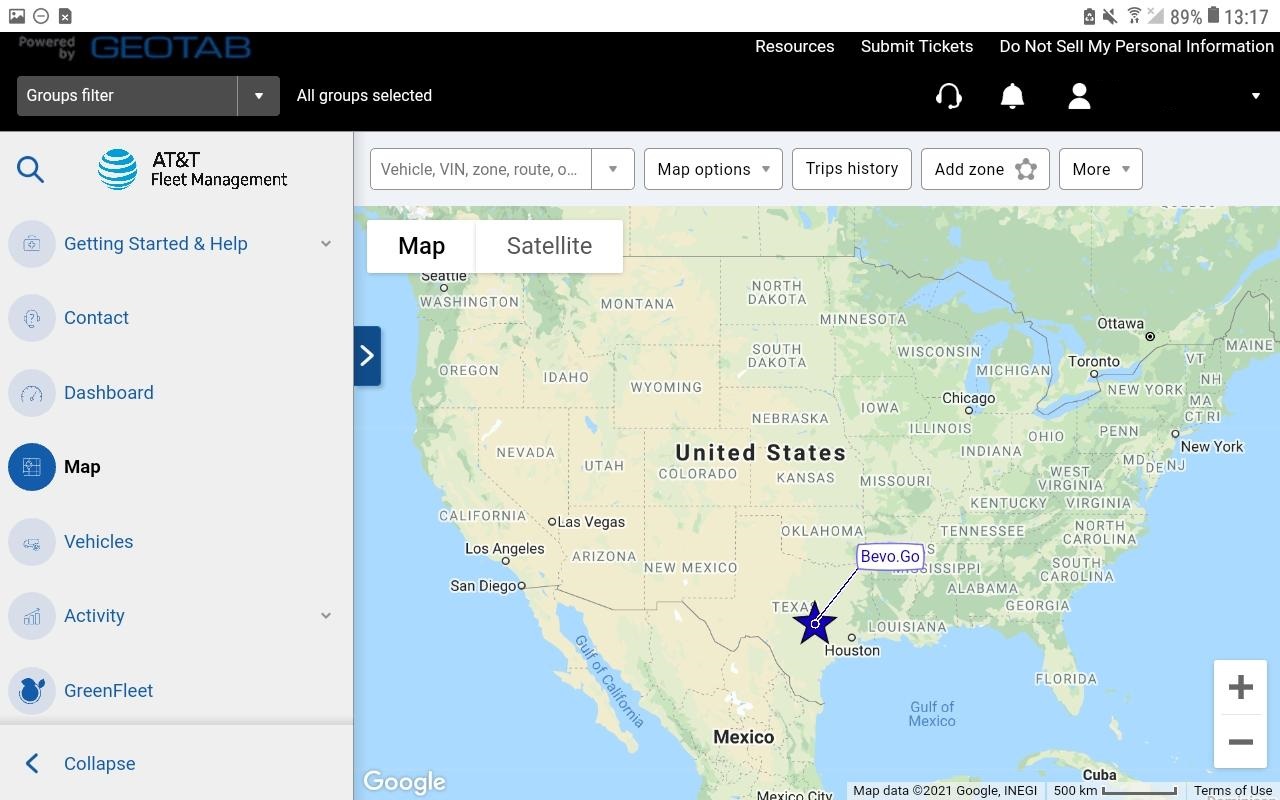Expand the Groups filter dropdown arrow
Image resolution: width=1280 pixels, height=800 pixels.
coord(258,96)
